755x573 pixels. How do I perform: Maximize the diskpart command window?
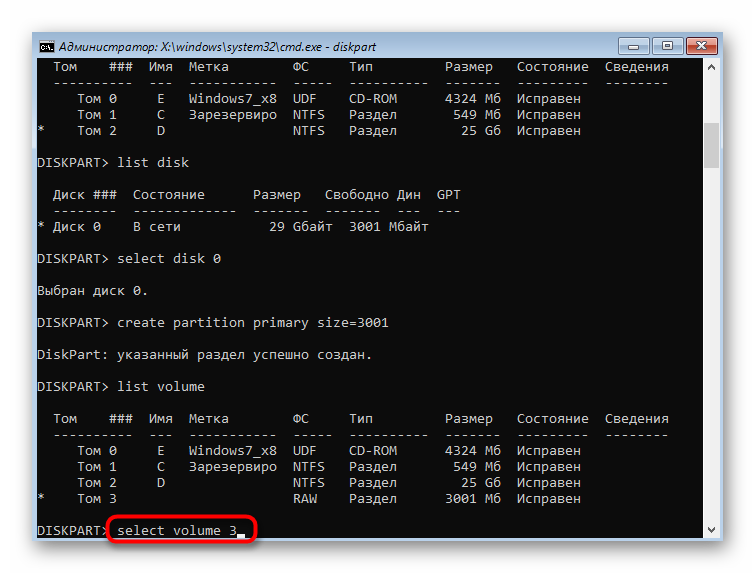[667, 46]
